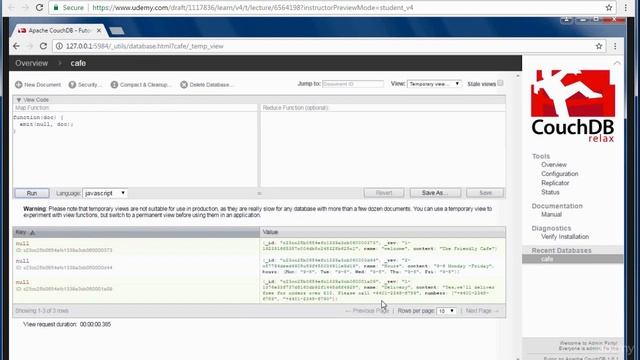Open the Language dropdown set to javascript
Image resolution: width=640 pixels, height=360 pixels.
[x=105, y=193]
